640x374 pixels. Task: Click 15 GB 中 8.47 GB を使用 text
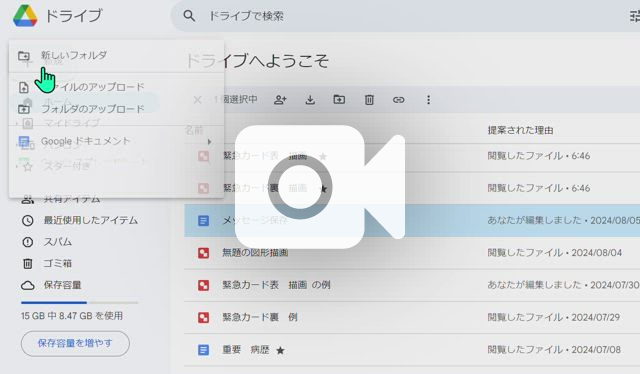tap(72, 316)
